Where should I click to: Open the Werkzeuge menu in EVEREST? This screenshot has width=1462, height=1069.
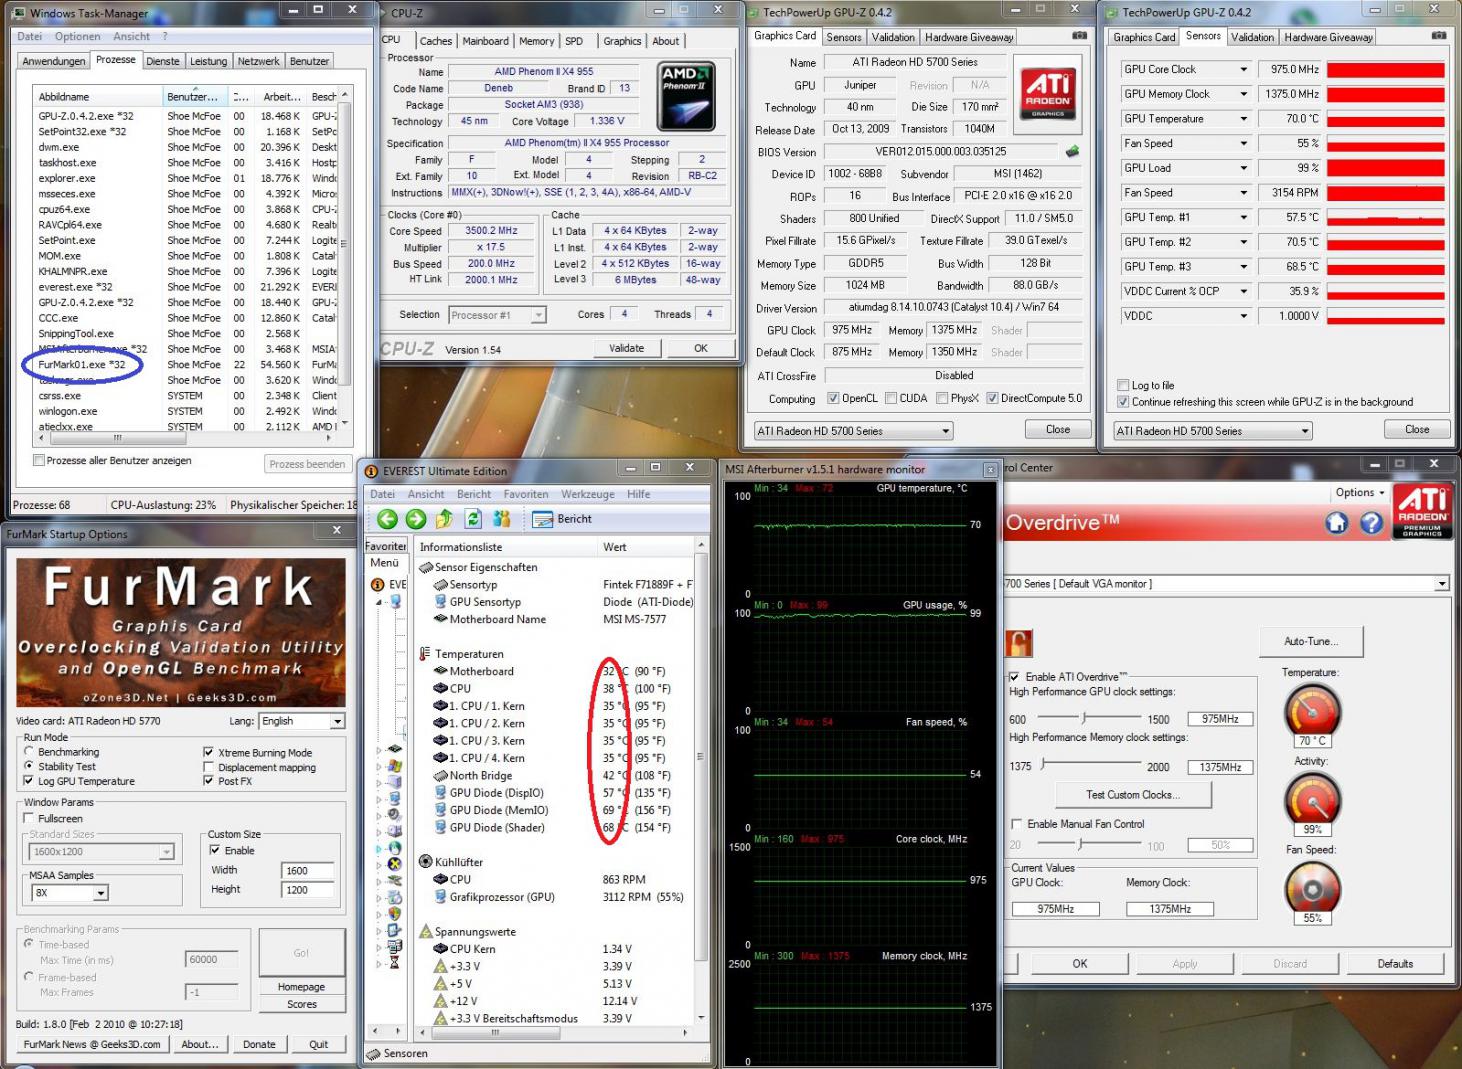point(588,494)
